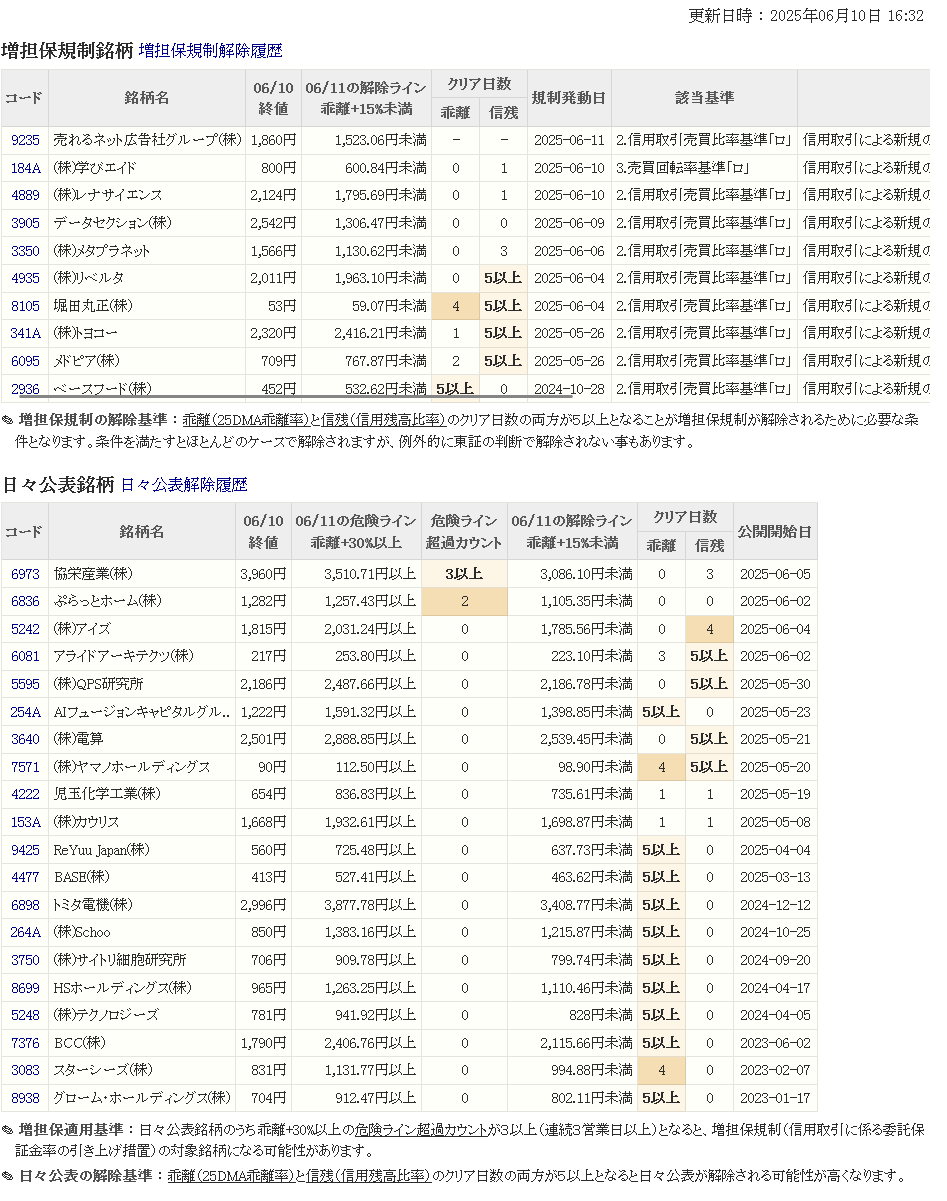Image resolution: width=947 pixels, height=1201 pixels.
Task: Open stock code 3350 link
Action: (25, 251)
